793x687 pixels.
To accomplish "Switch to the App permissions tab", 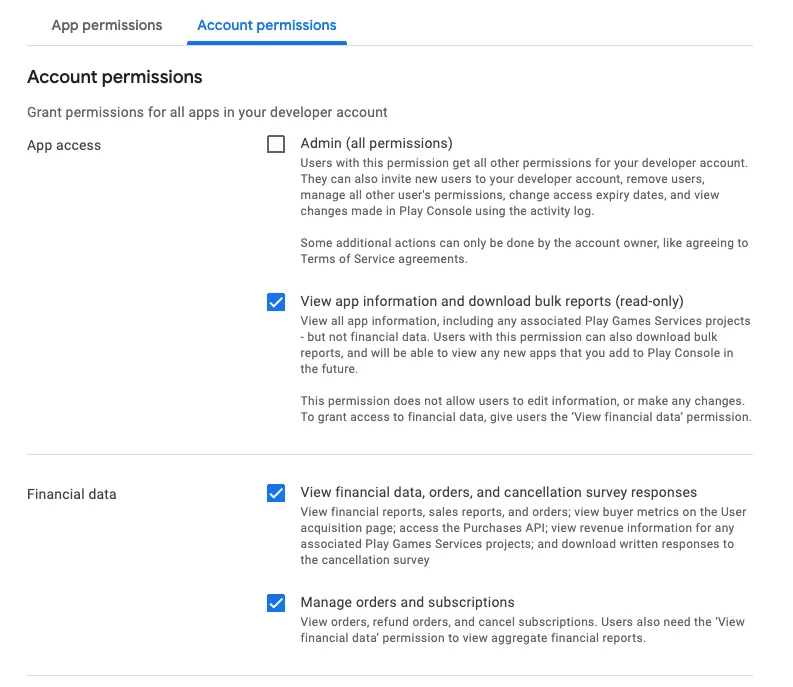I will 106,25.
